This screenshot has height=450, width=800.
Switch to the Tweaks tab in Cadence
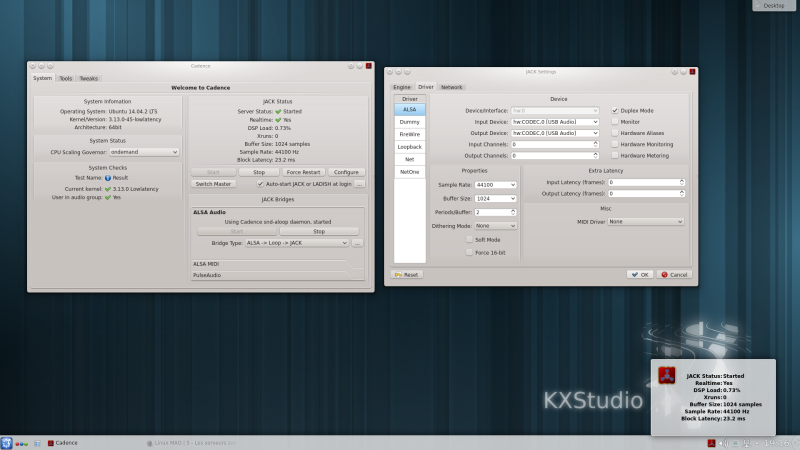point(89,78)
